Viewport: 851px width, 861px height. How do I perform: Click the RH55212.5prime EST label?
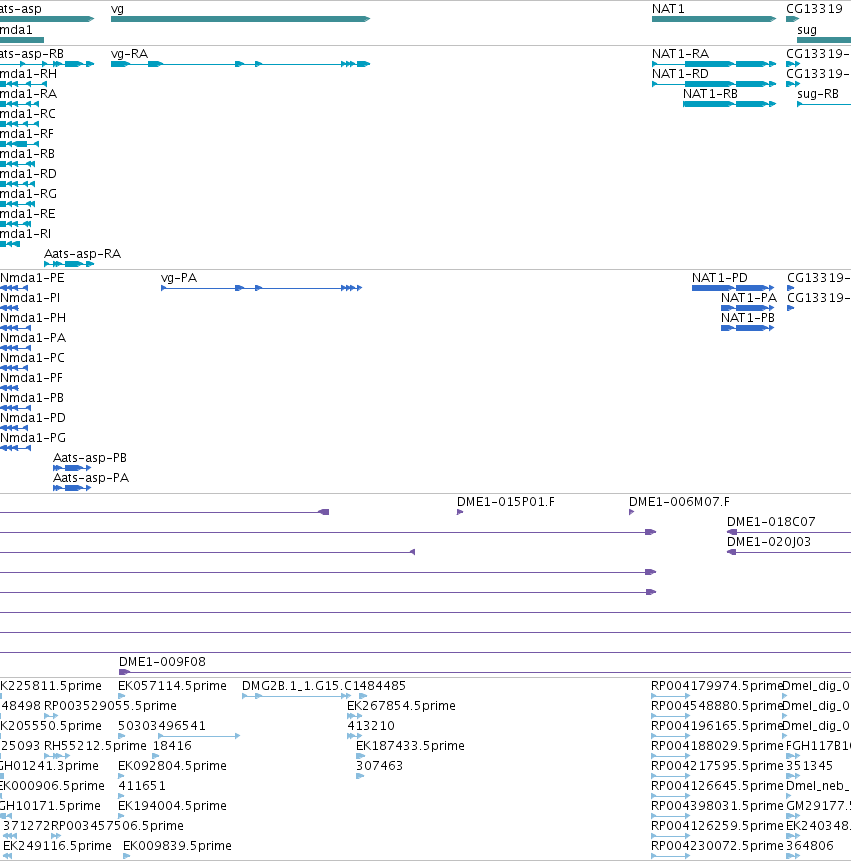pos(95,746)
